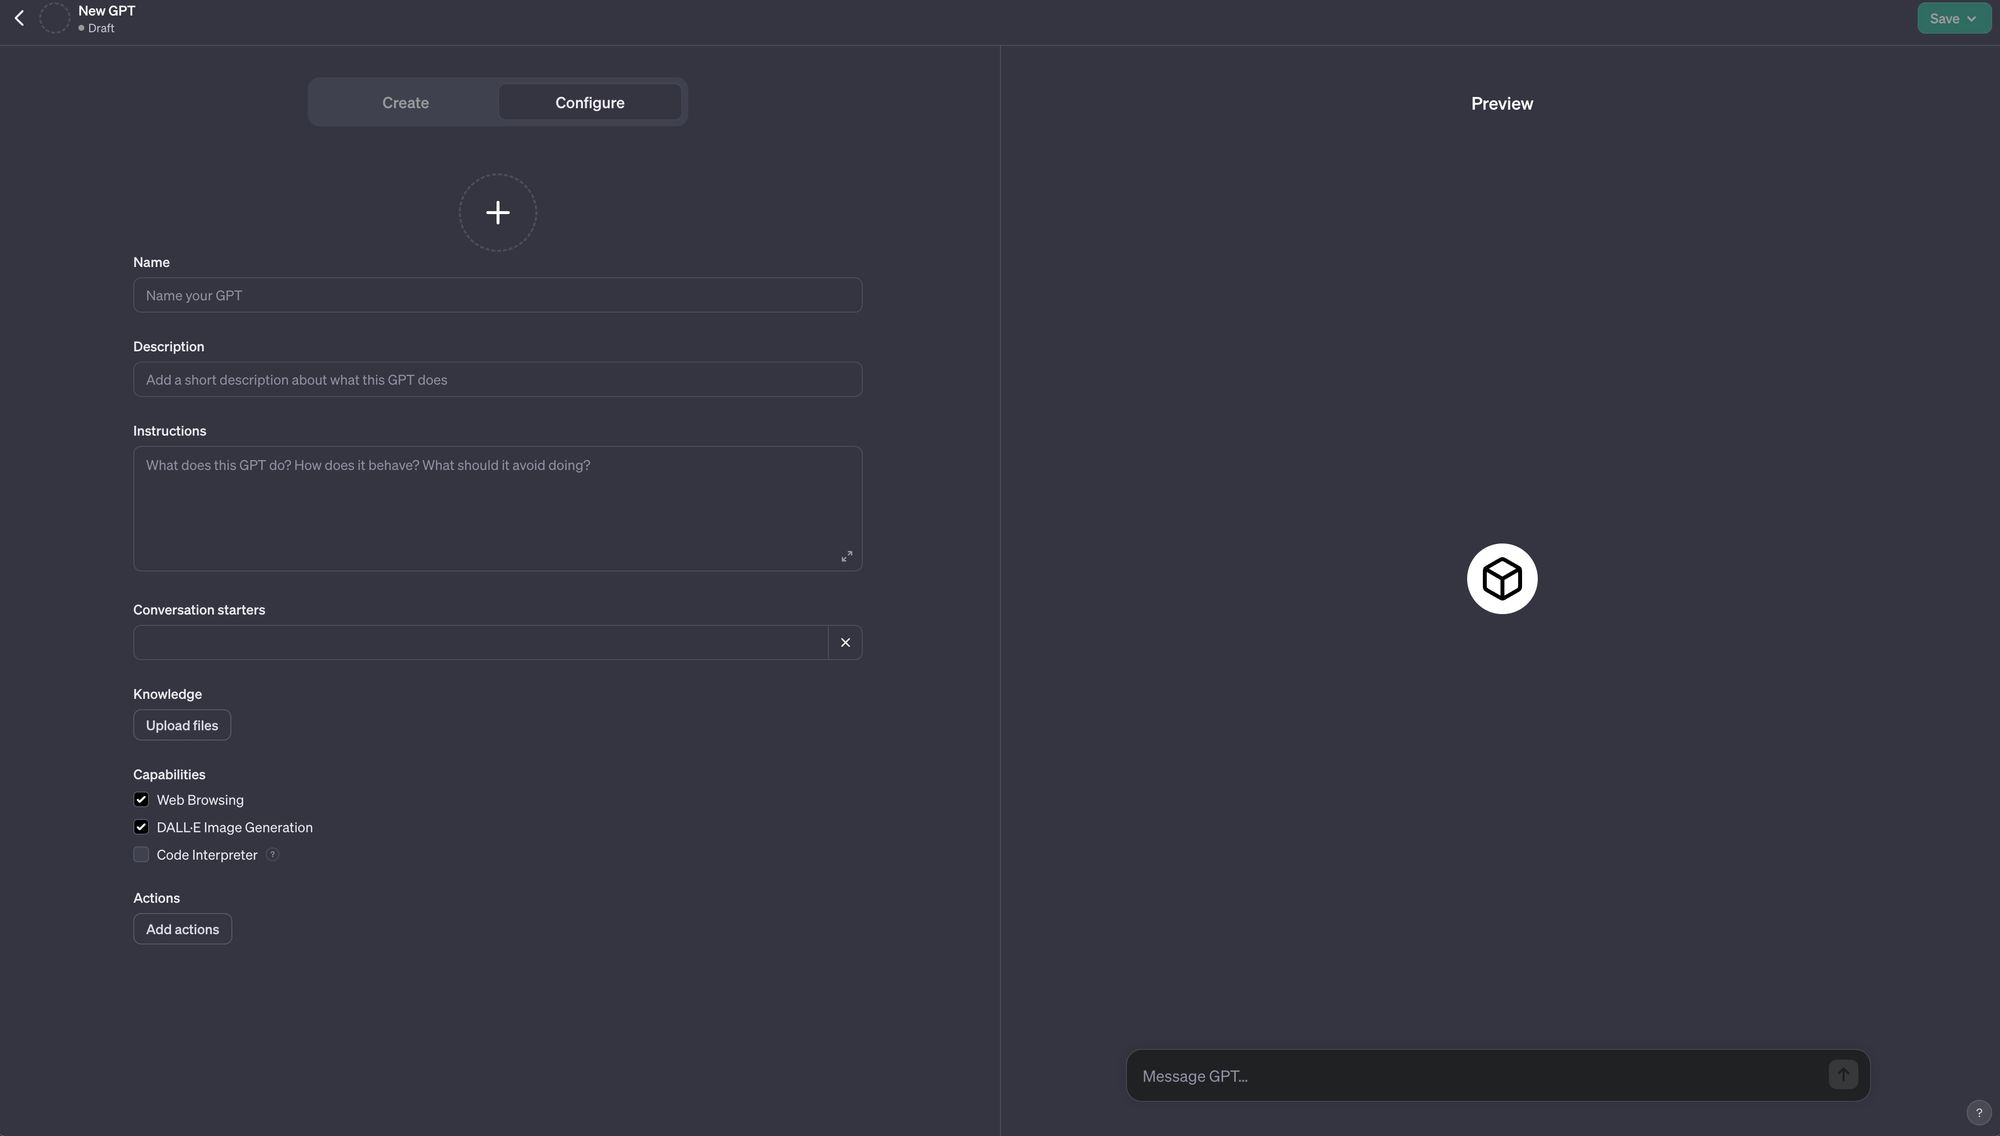Focus the Name your GPT field
2000x1136 pixels.
coord(497,295)
